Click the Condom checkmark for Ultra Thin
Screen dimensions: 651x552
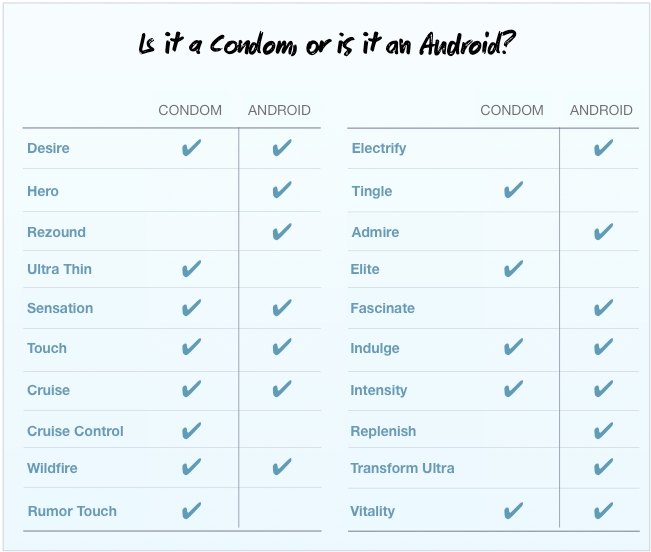191,269
